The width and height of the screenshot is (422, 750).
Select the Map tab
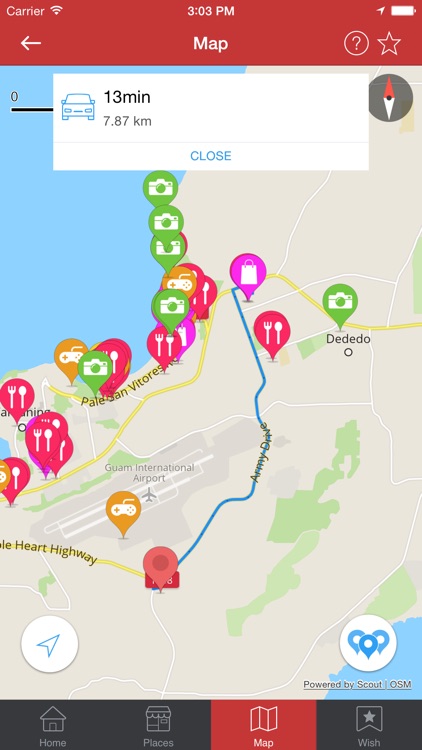[264, 726]
